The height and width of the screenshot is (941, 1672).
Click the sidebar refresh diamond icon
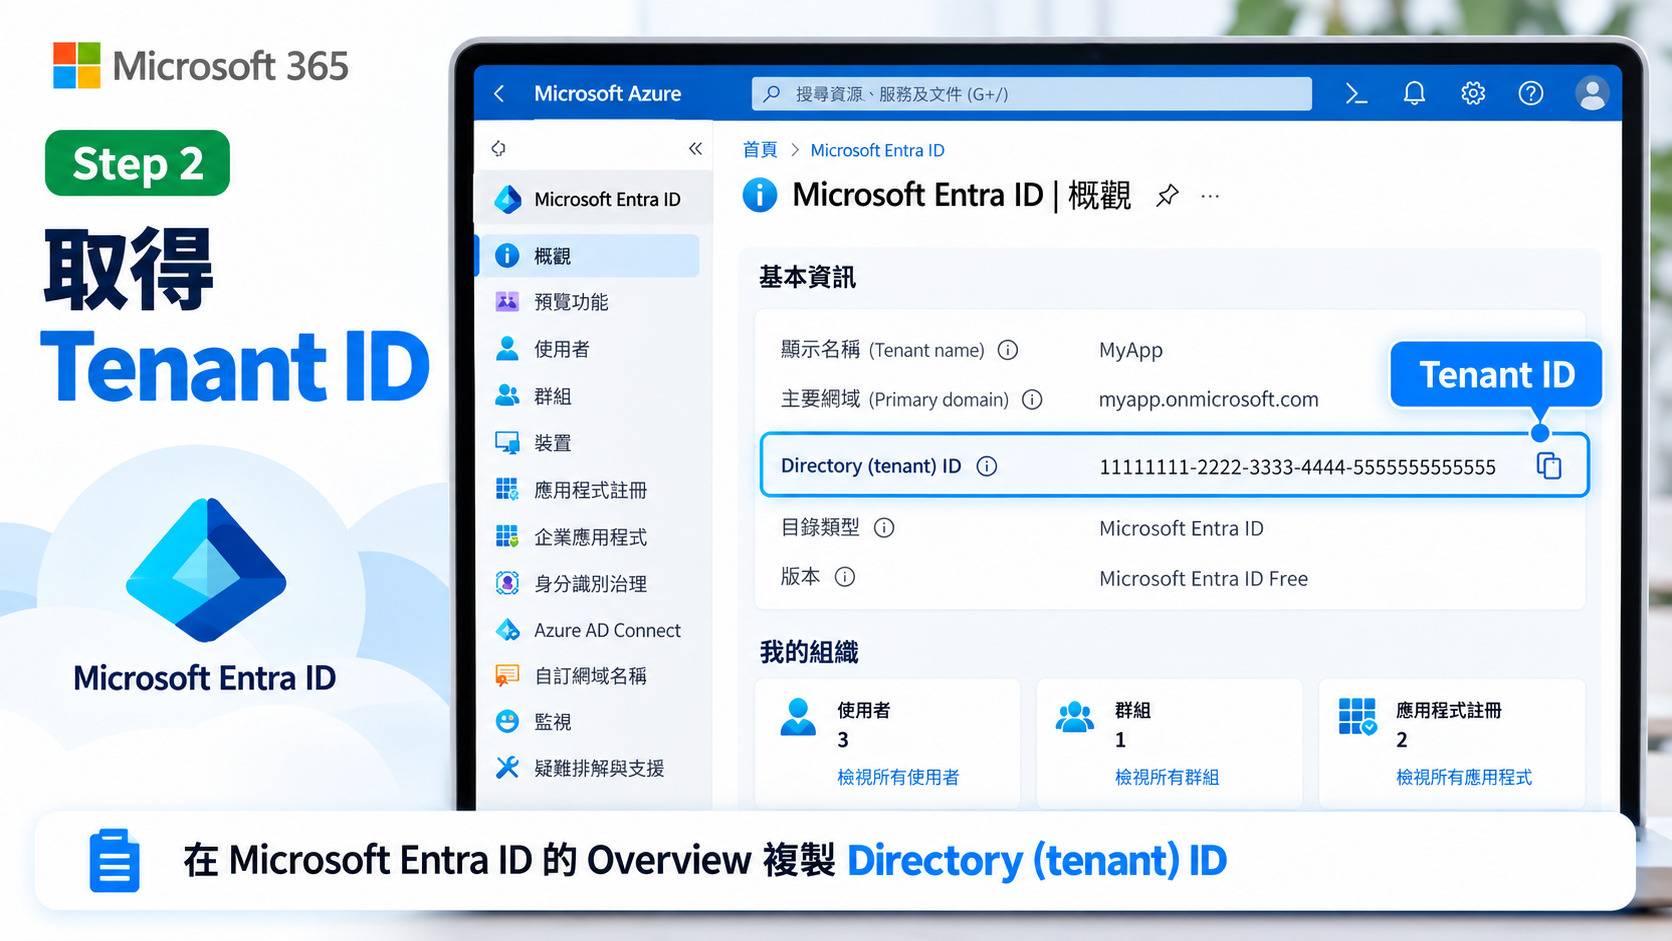click(x=498, y=149)
